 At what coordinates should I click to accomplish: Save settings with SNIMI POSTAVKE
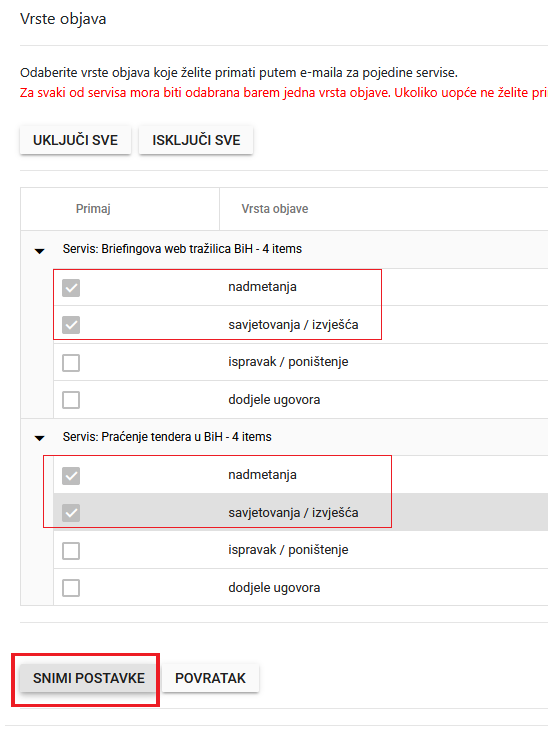89,678
